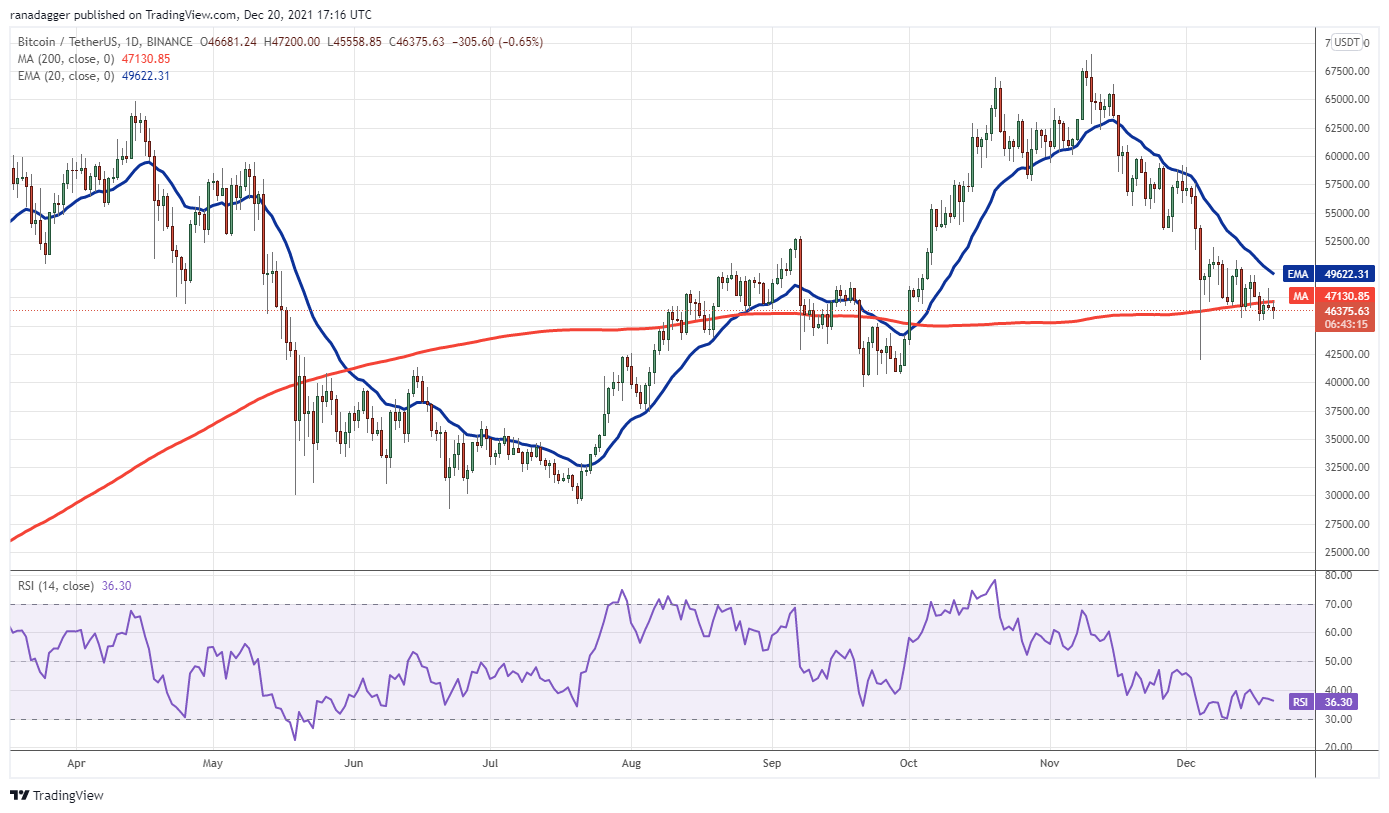Image resolution: width=1389 pixels, height=813 pixels.
Task: Click the TradingView logo icon
Action: point(19,795)
